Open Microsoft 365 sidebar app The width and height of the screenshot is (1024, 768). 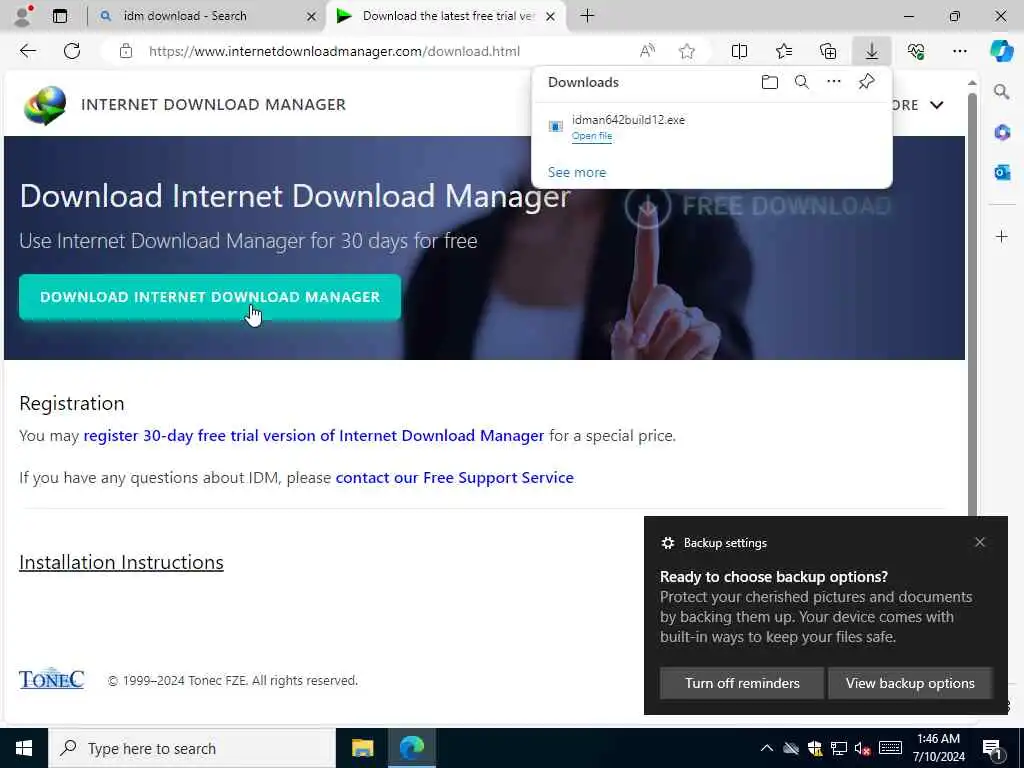[1002, 133]
